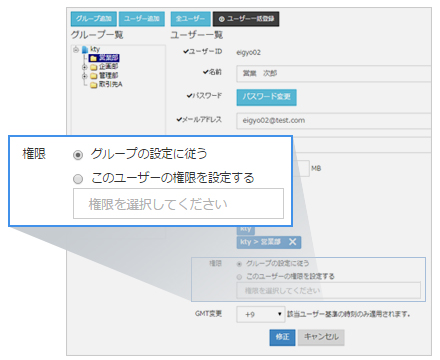Viewport: 440px width, 360px height.
Task: Expand the 企画部 tree node
Action: 85,67
